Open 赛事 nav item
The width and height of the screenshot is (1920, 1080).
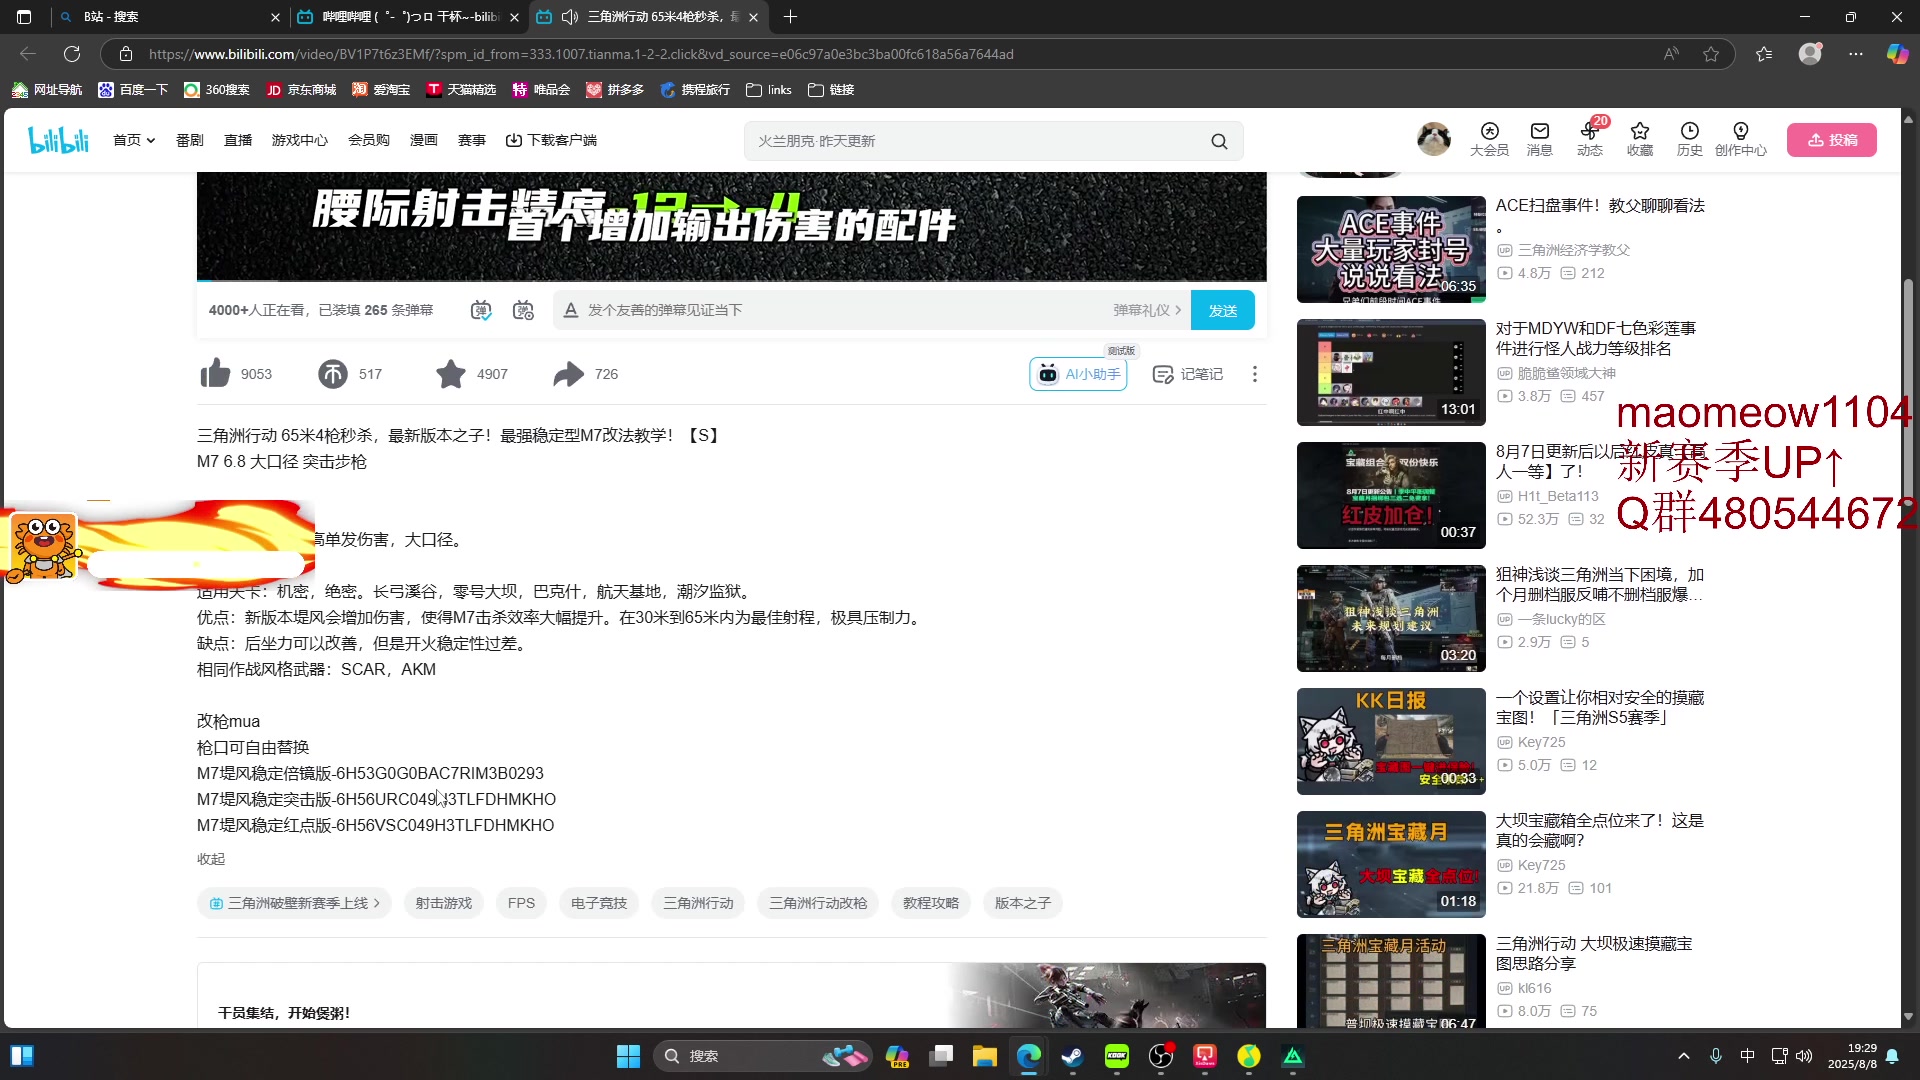click(x=472, y=140)
